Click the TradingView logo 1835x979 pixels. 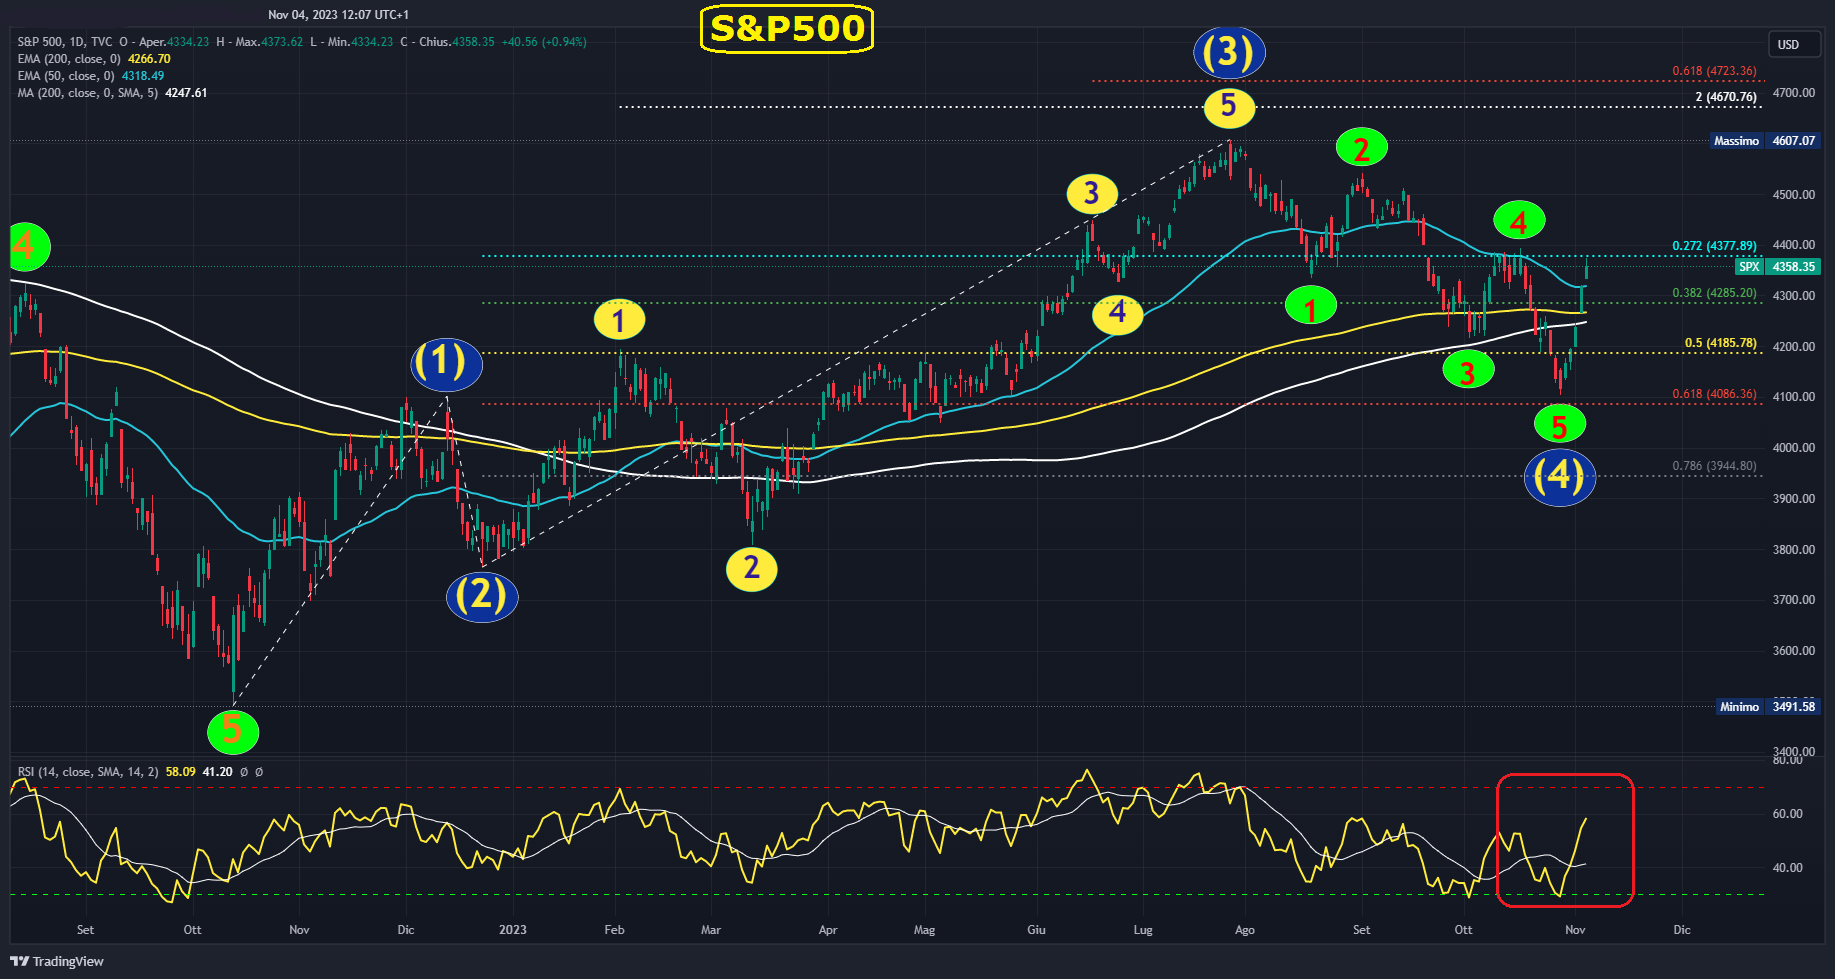[x=57, y=961]
